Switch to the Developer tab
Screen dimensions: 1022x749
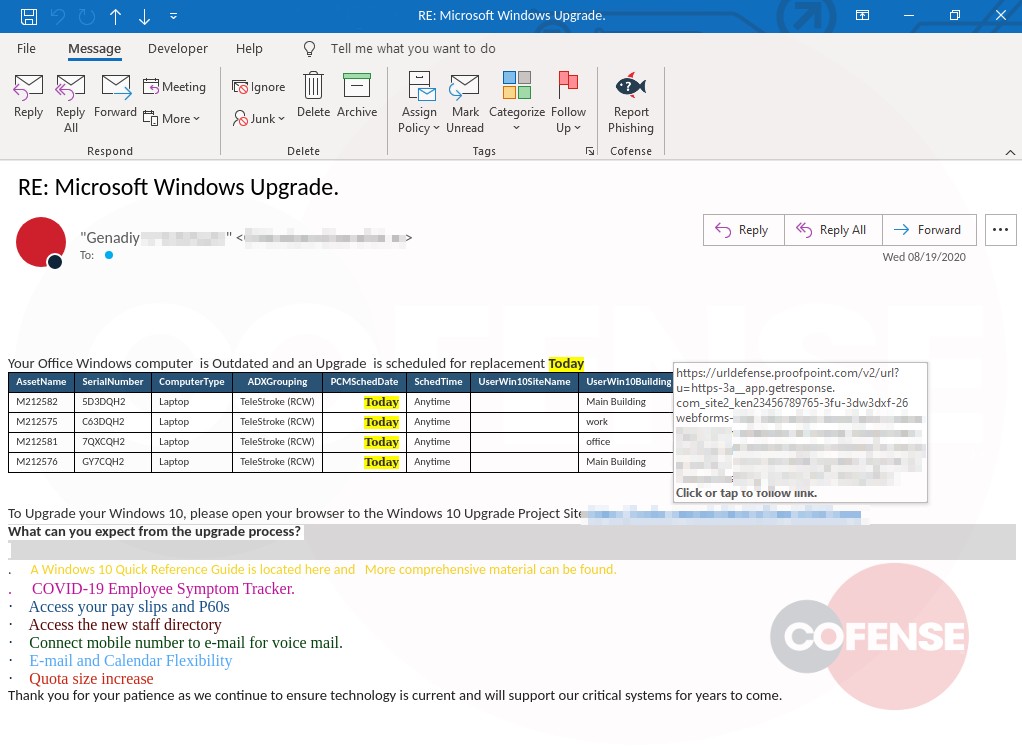tap(177, 48)
